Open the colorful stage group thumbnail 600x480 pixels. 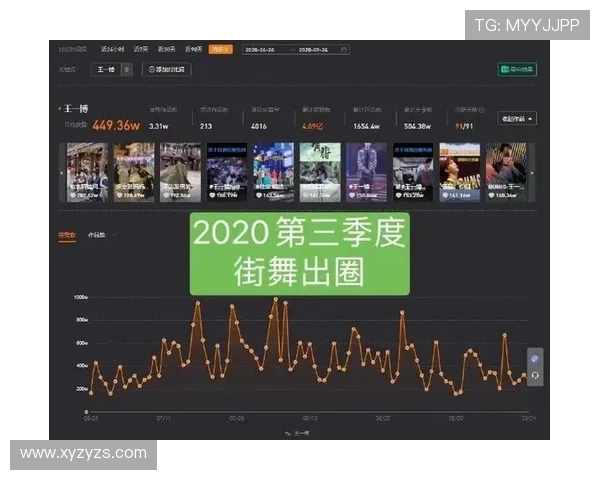pos(273,173)
